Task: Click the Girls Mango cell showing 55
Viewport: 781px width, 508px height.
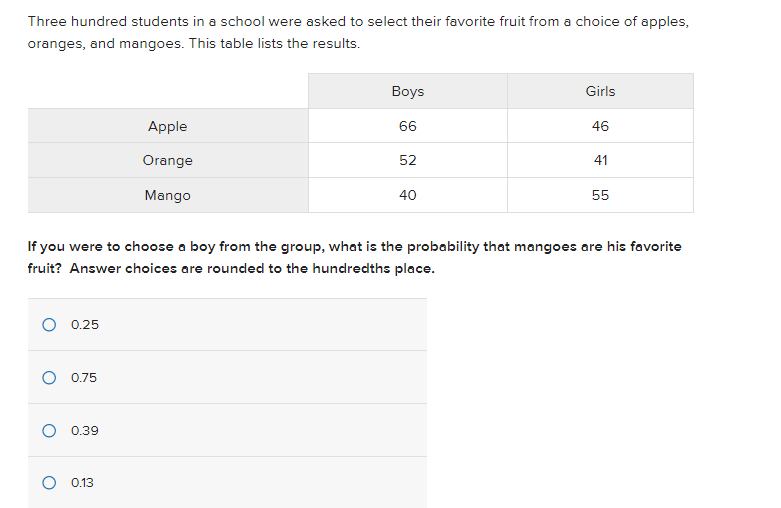Action: click(600, 195)
